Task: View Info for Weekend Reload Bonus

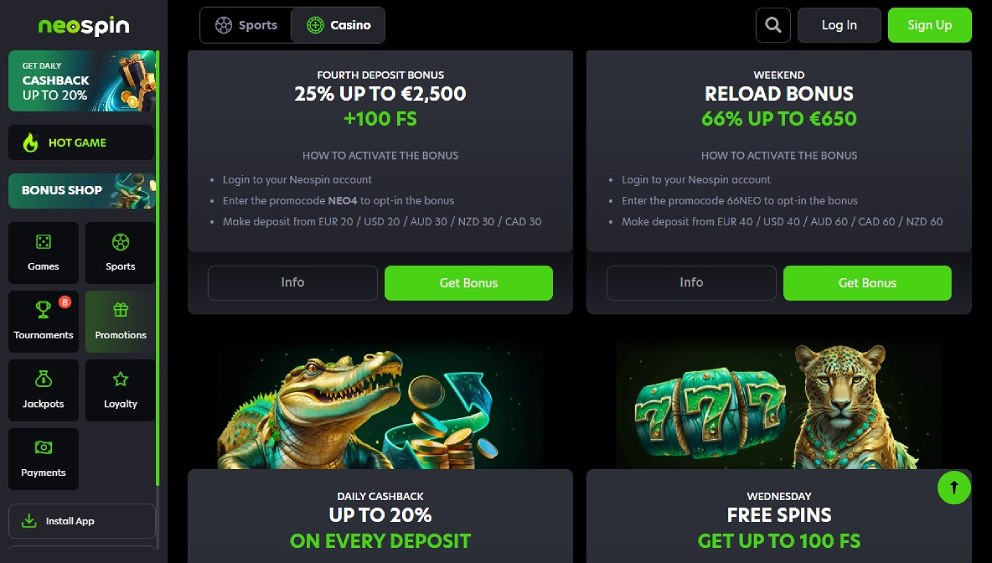Action: pyautogui.click(x=691, y=283)
